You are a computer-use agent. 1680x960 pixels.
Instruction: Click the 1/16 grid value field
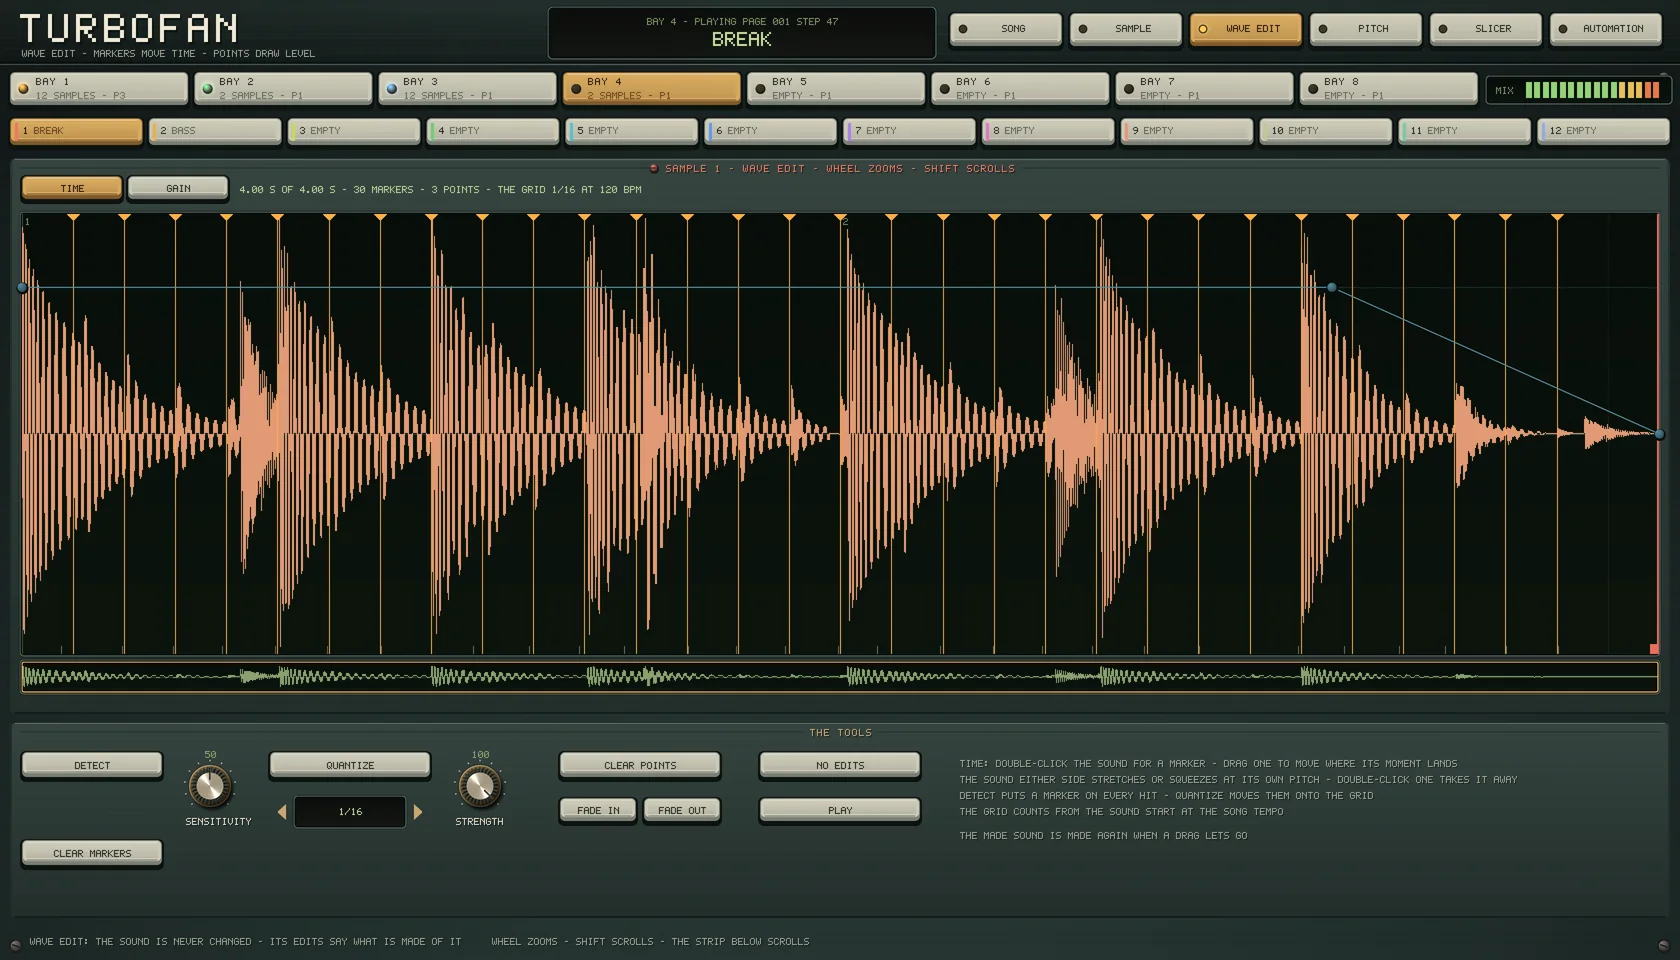pos(350,812)
